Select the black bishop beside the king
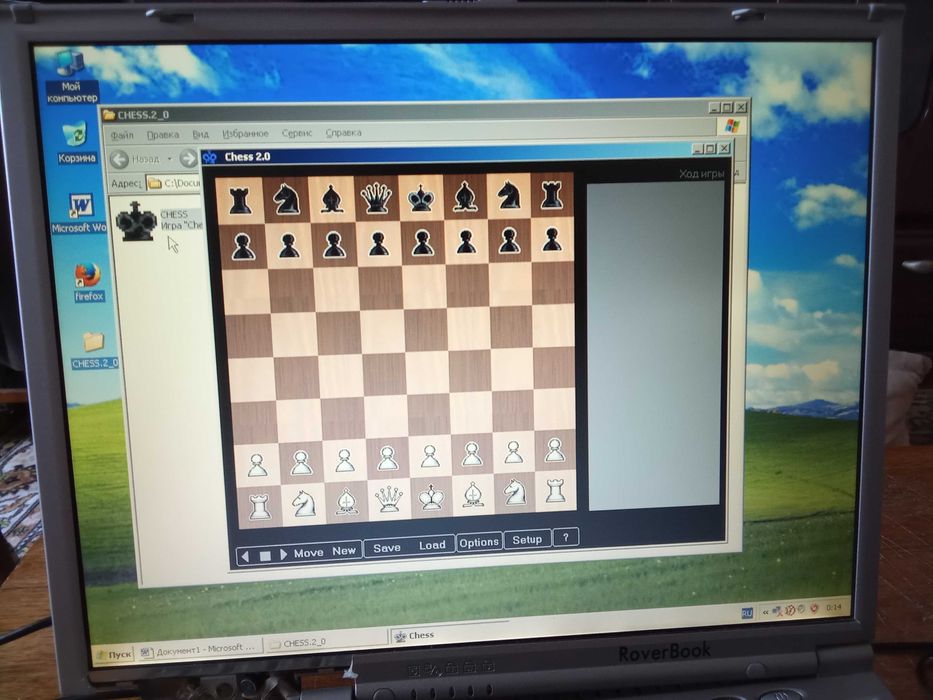Screen dimensions: 933x700 [x=465, y=196]
